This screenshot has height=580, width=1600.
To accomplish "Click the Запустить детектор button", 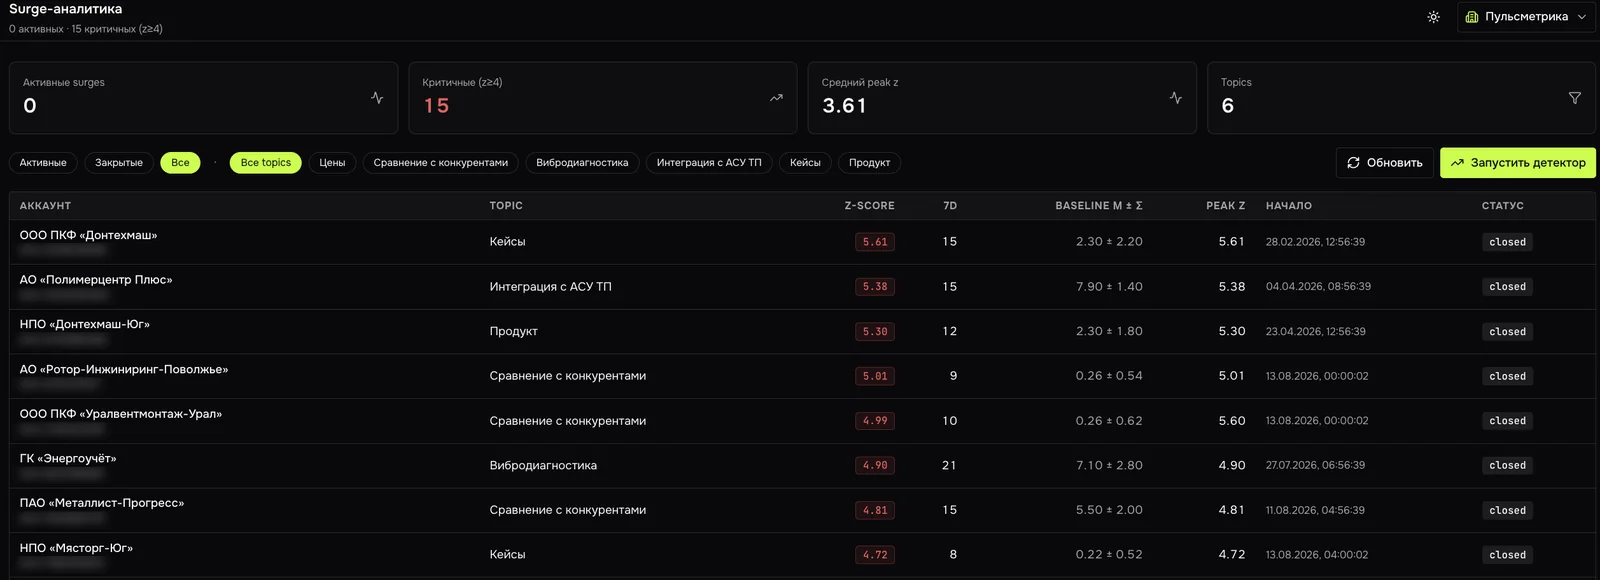I will (1517, 162).
